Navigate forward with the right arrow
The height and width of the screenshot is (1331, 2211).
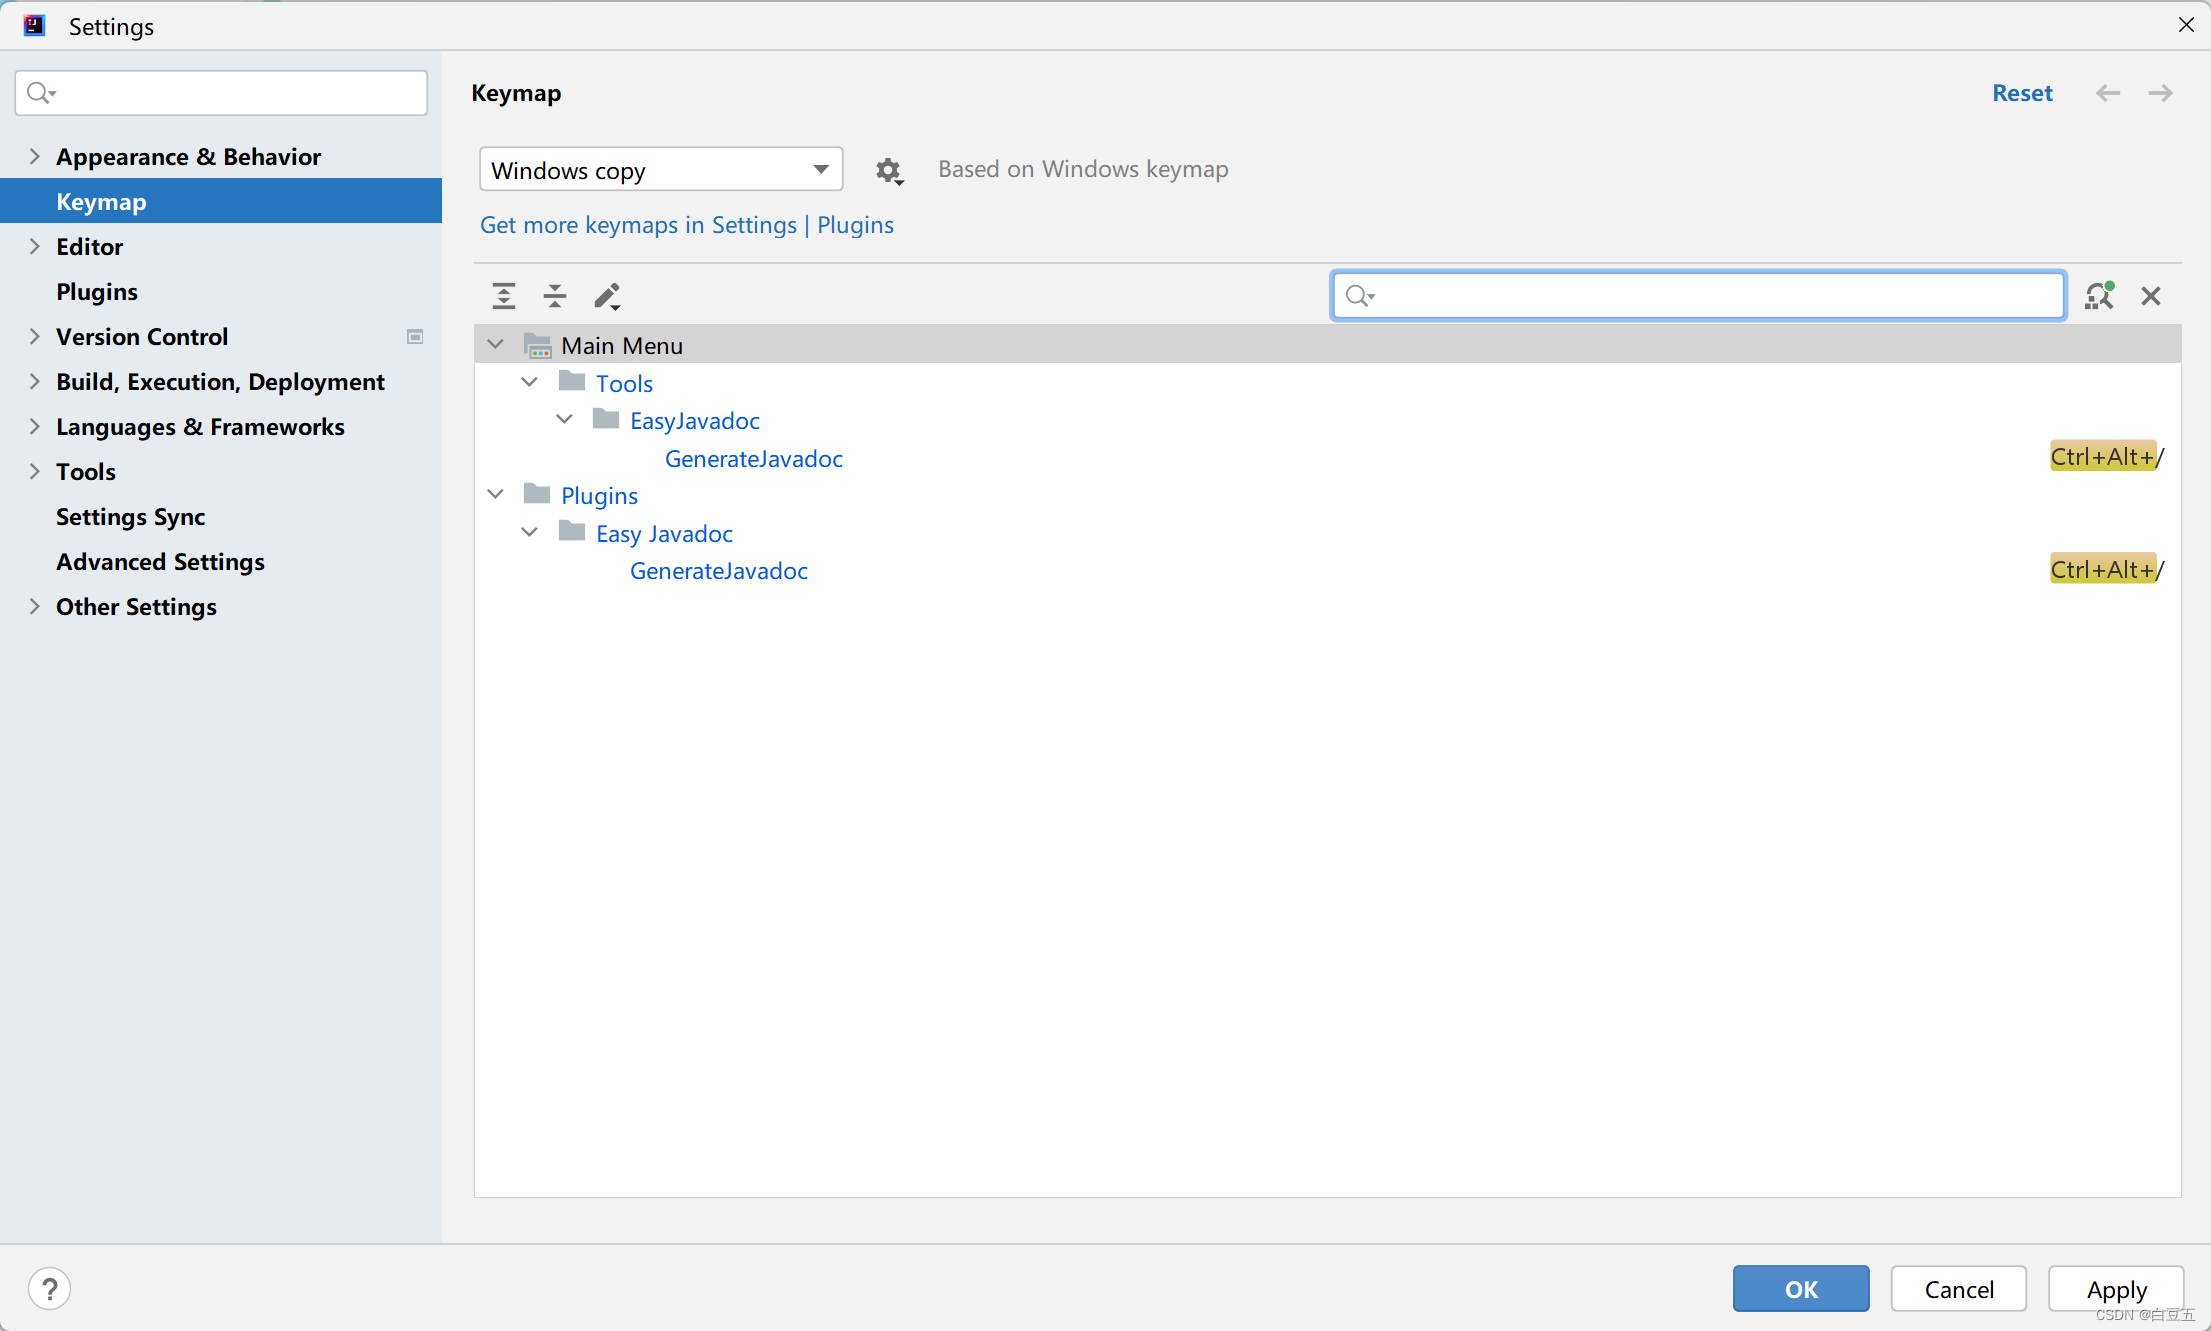pos(2161,93)
